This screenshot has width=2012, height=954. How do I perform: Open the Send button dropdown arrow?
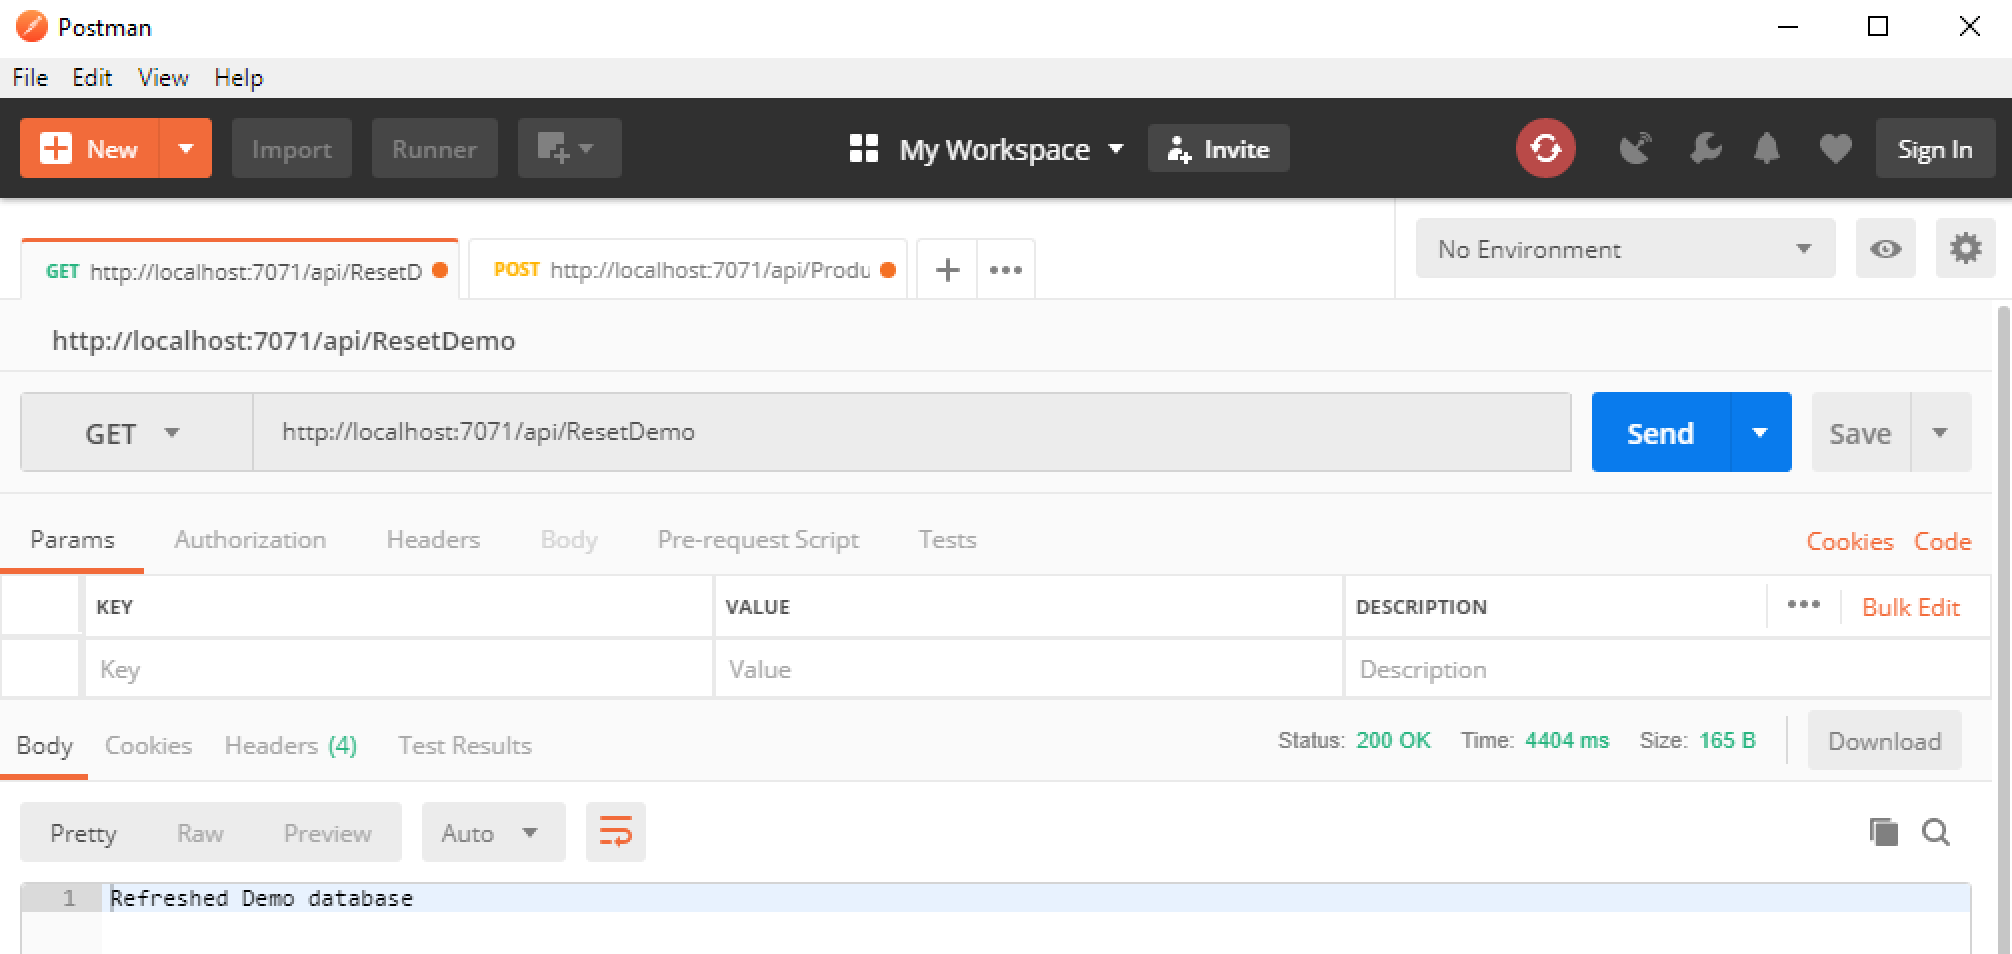1760,433
